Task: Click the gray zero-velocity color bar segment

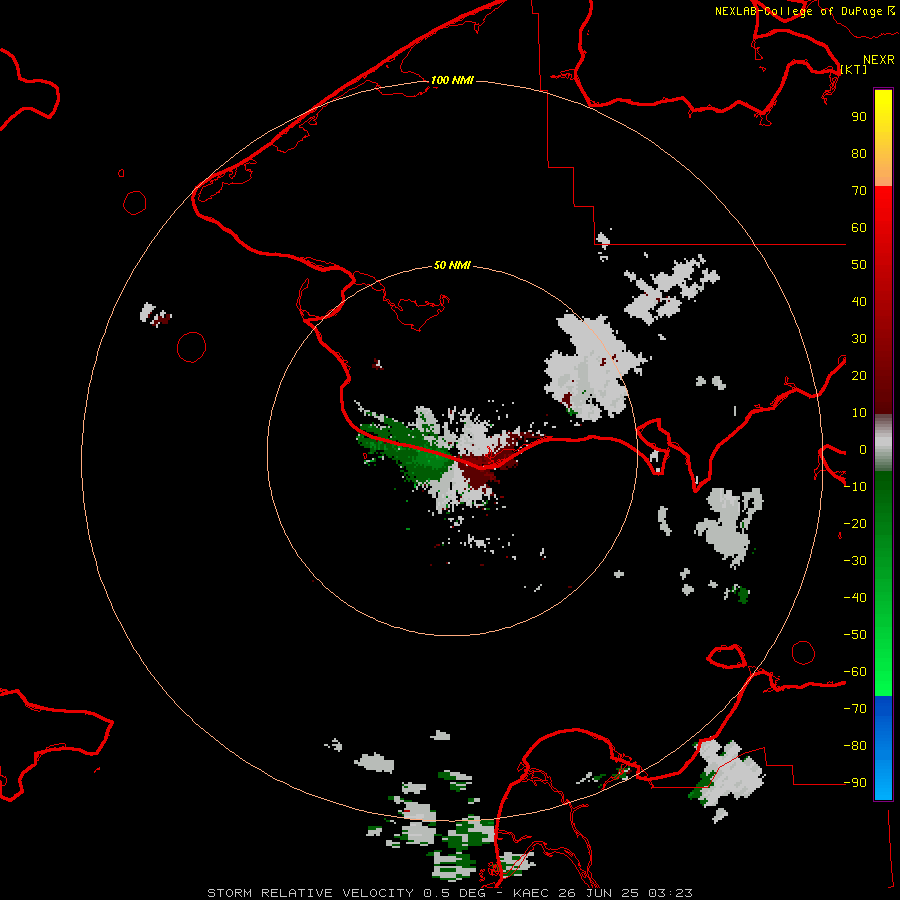Action: (x=883, y=443)
